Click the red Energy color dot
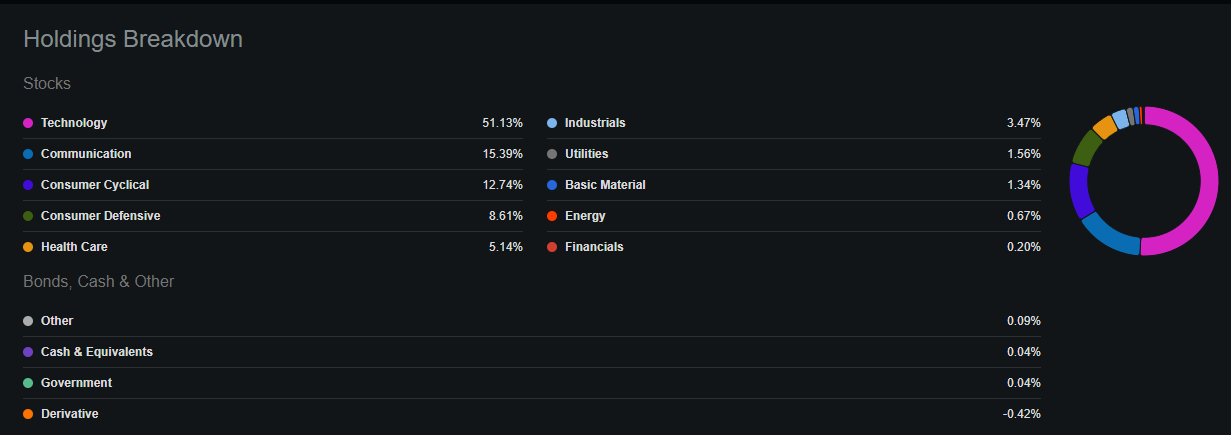The width and height of the screenshot is (1231, 435). click(552, 216)
